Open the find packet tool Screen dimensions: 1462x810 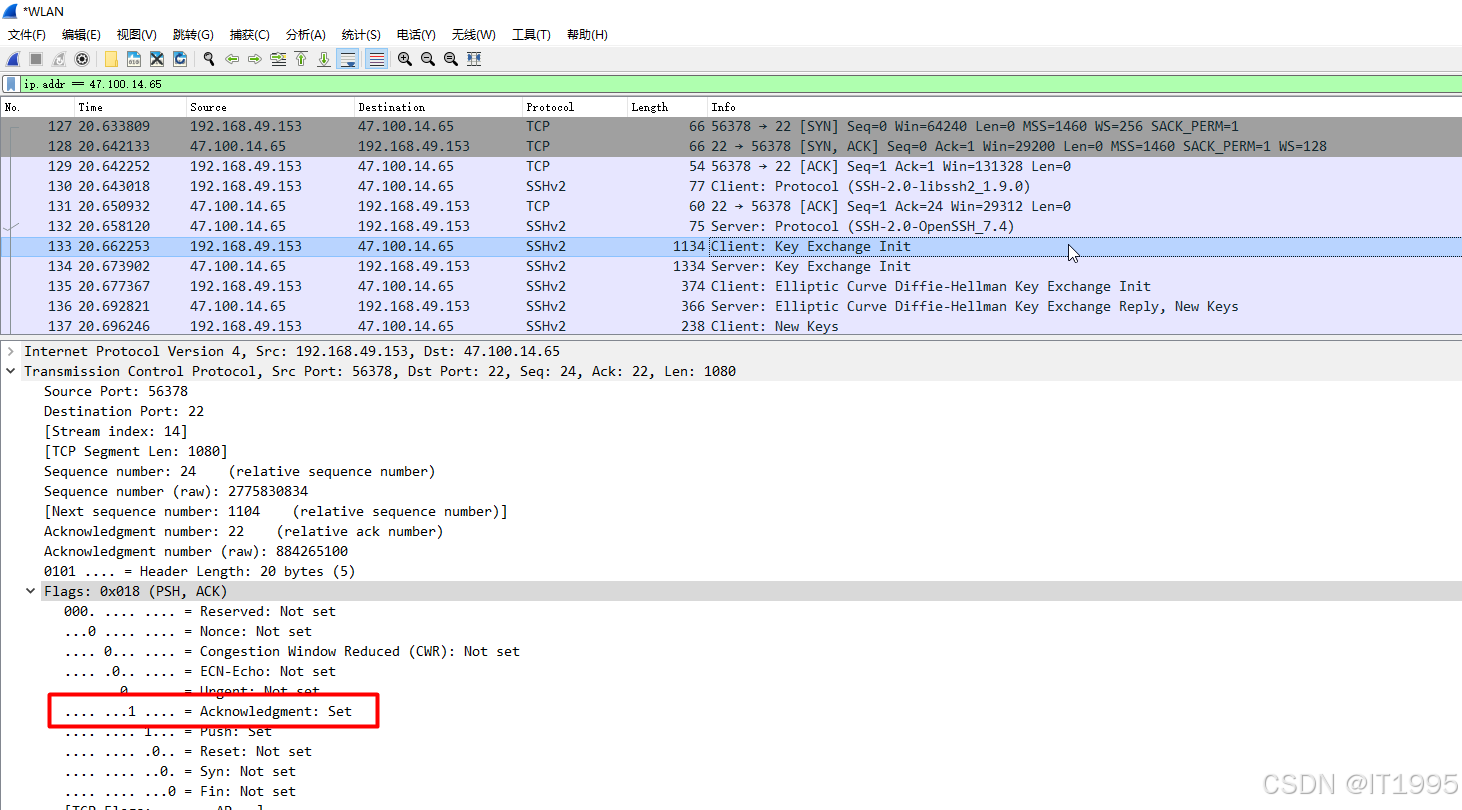(x=208, y=59)
